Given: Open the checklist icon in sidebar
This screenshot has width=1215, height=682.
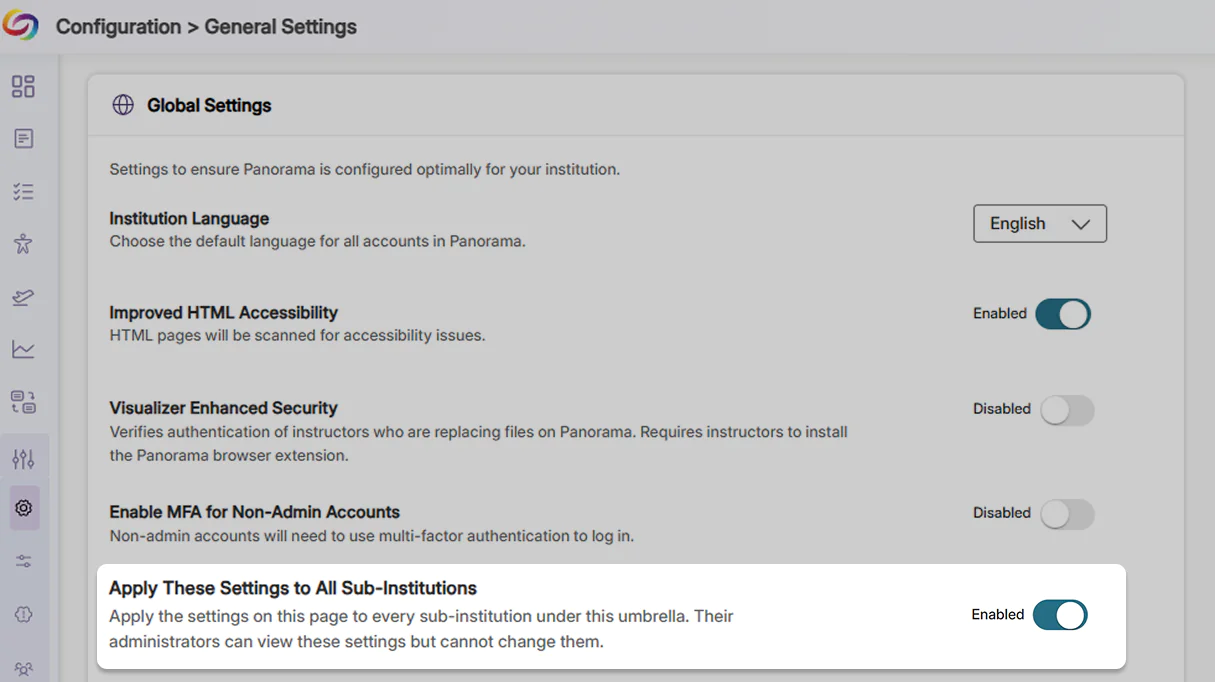Looking at the screenshot, I should [x=23, y=191].
